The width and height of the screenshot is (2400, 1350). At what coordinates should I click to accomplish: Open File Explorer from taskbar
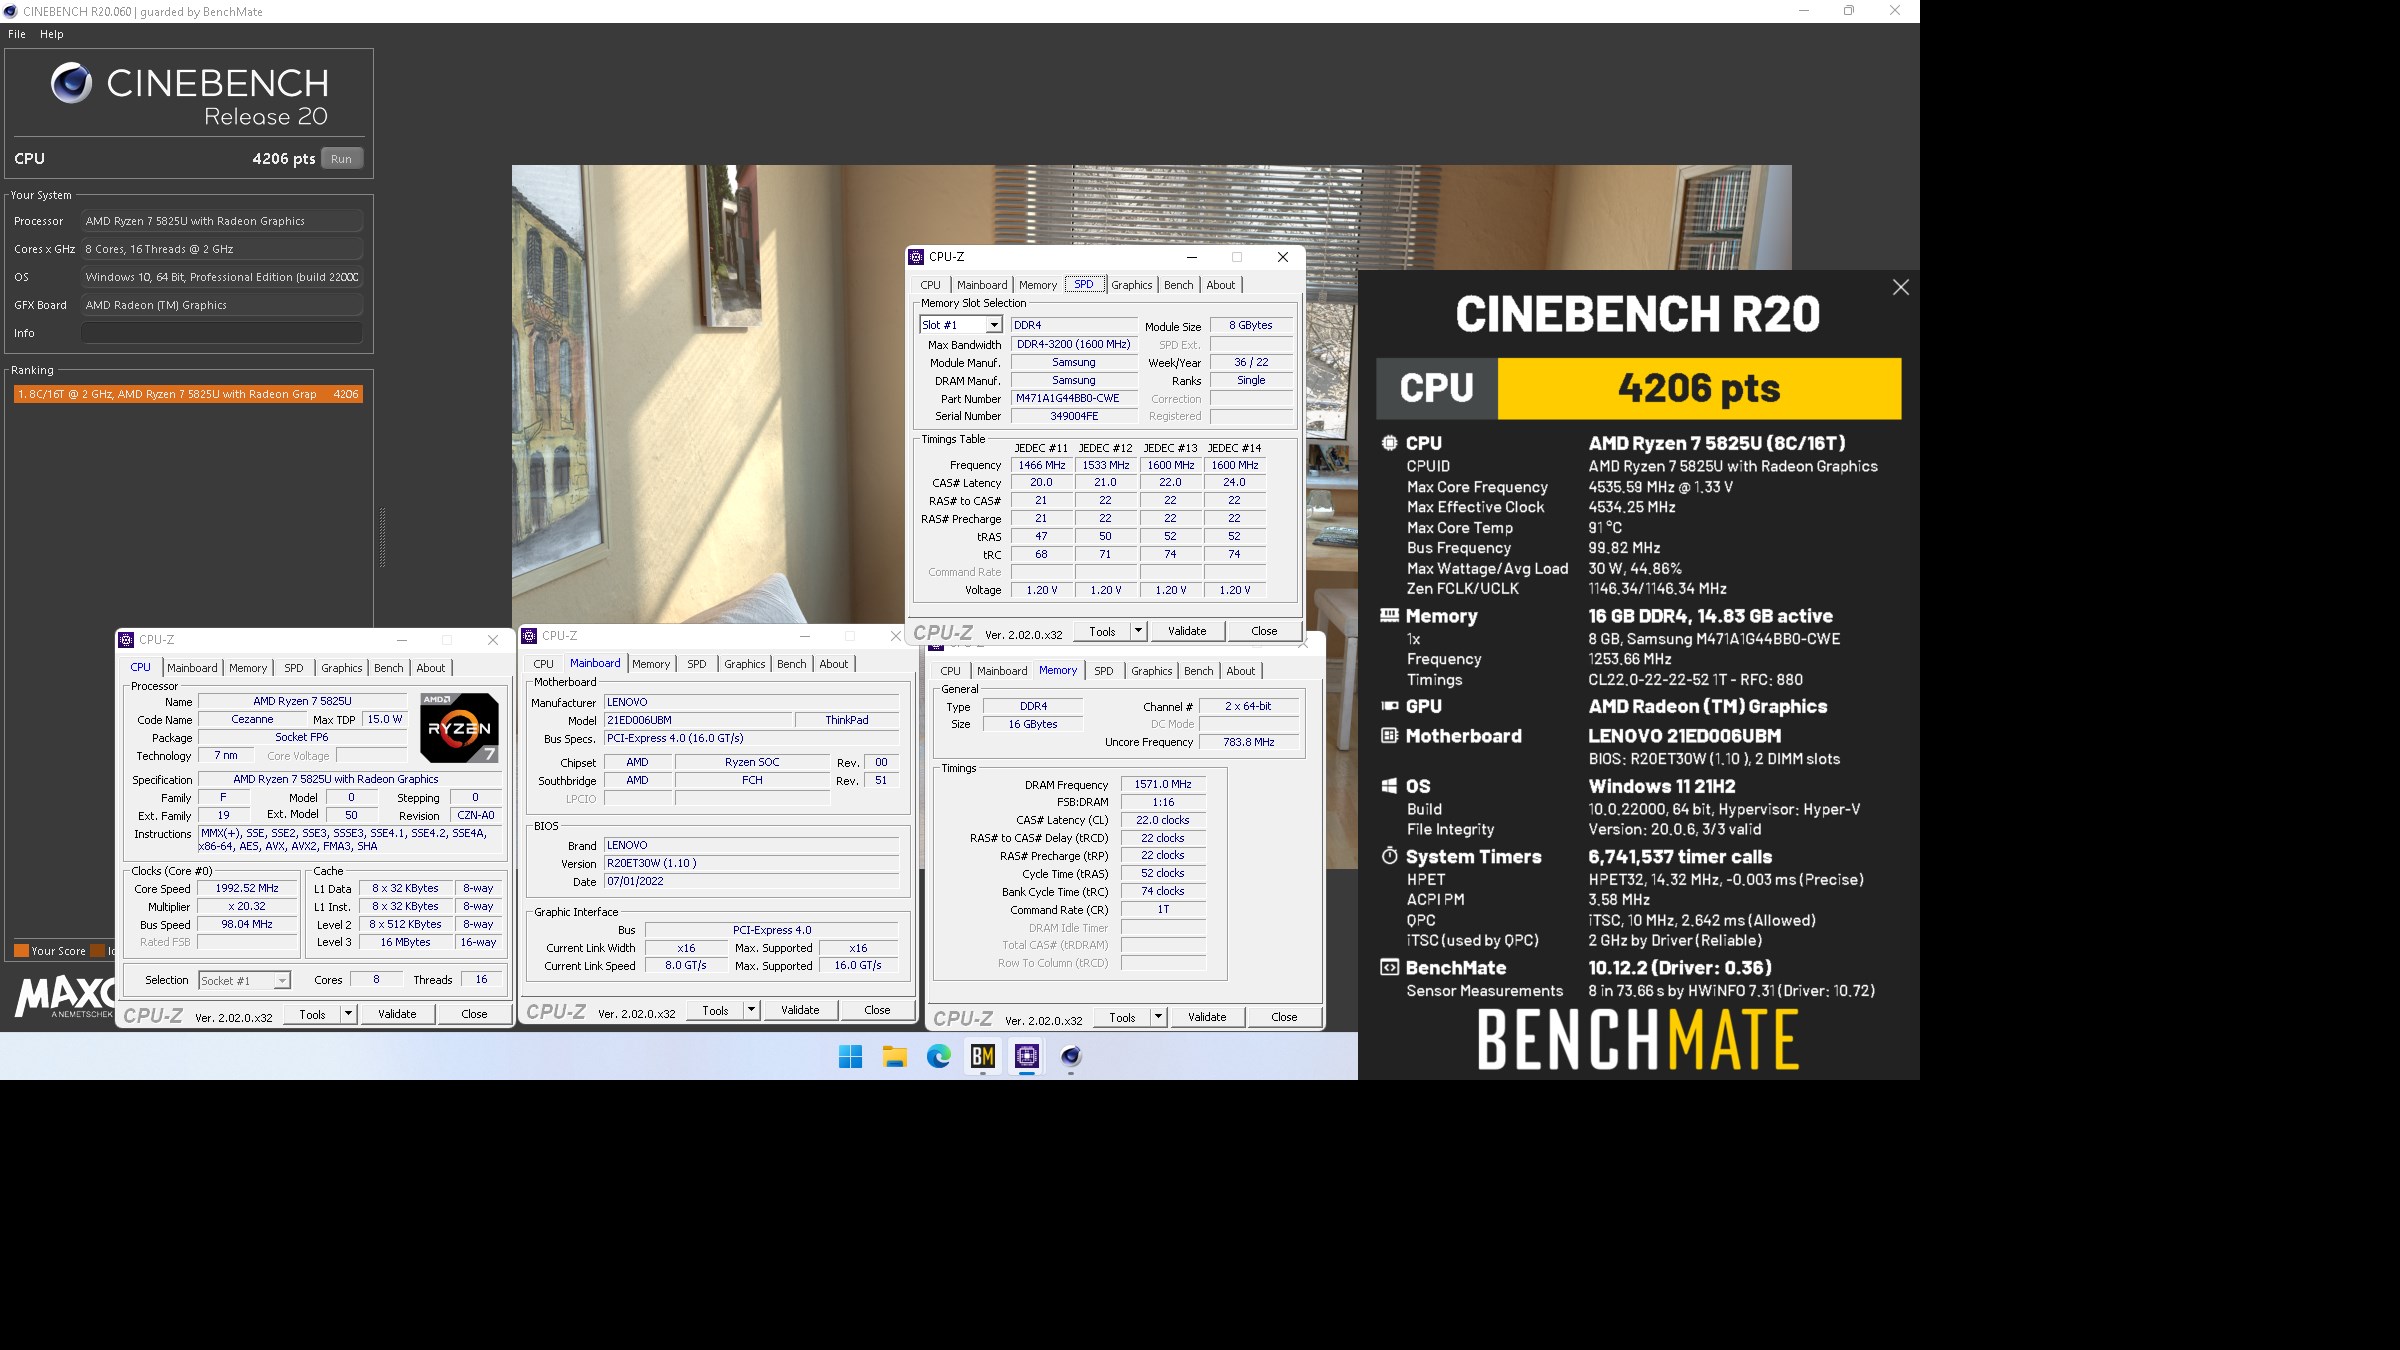click(x=894, y=1056)
